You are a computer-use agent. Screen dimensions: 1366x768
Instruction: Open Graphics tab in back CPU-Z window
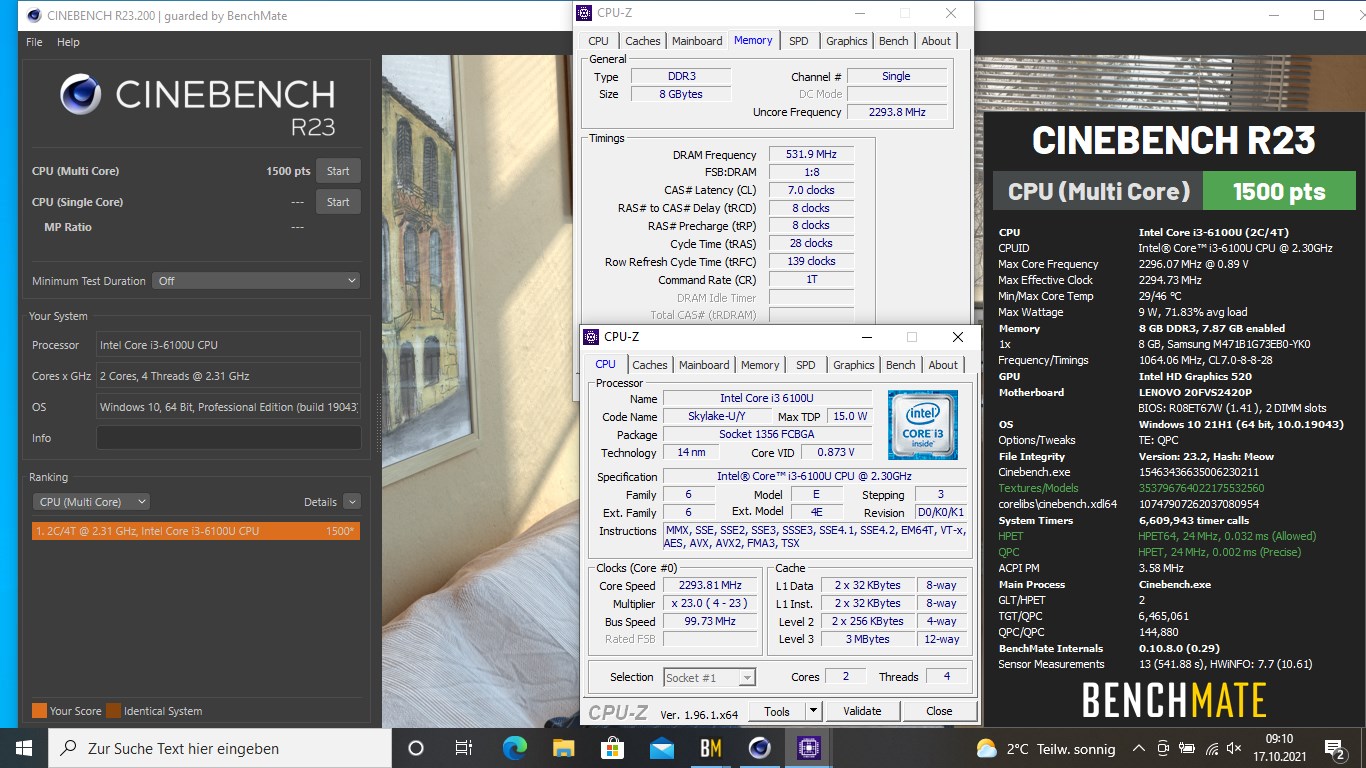pos(846,41)
